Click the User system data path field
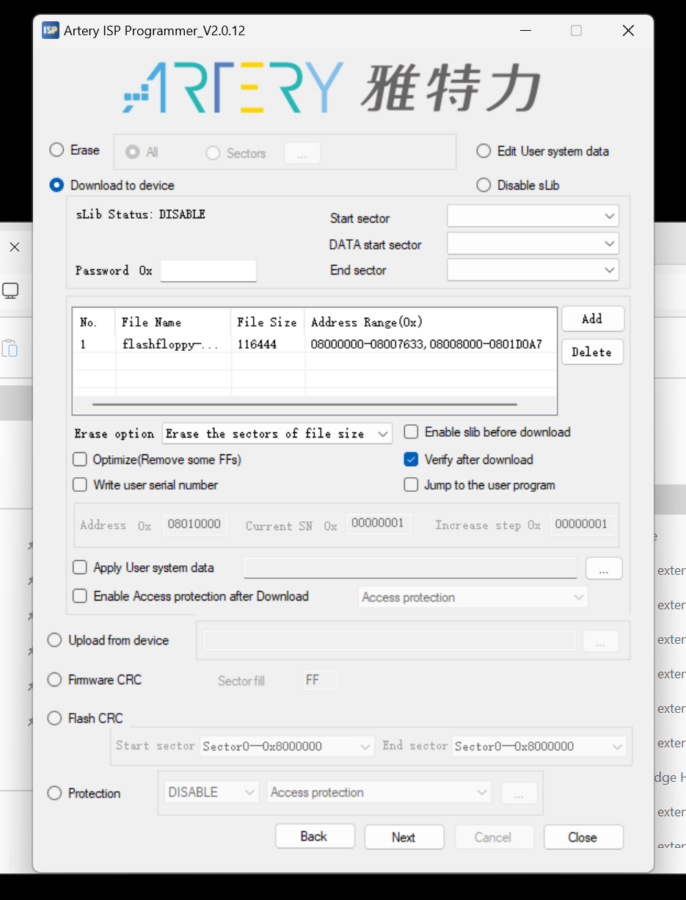Image resolution: width=686 pixels, height=900 pixels. 410,568
